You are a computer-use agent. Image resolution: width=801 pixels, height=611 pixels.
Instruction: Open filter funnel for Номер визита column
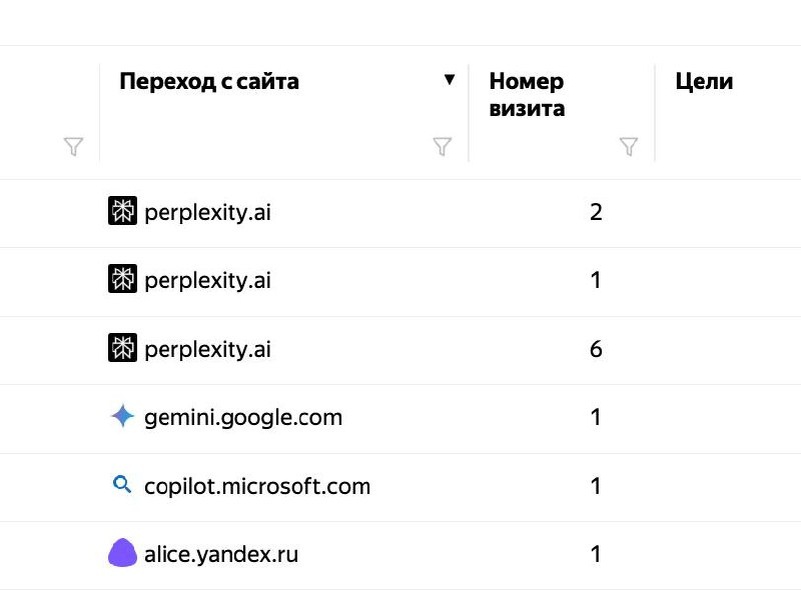point(629,147)
